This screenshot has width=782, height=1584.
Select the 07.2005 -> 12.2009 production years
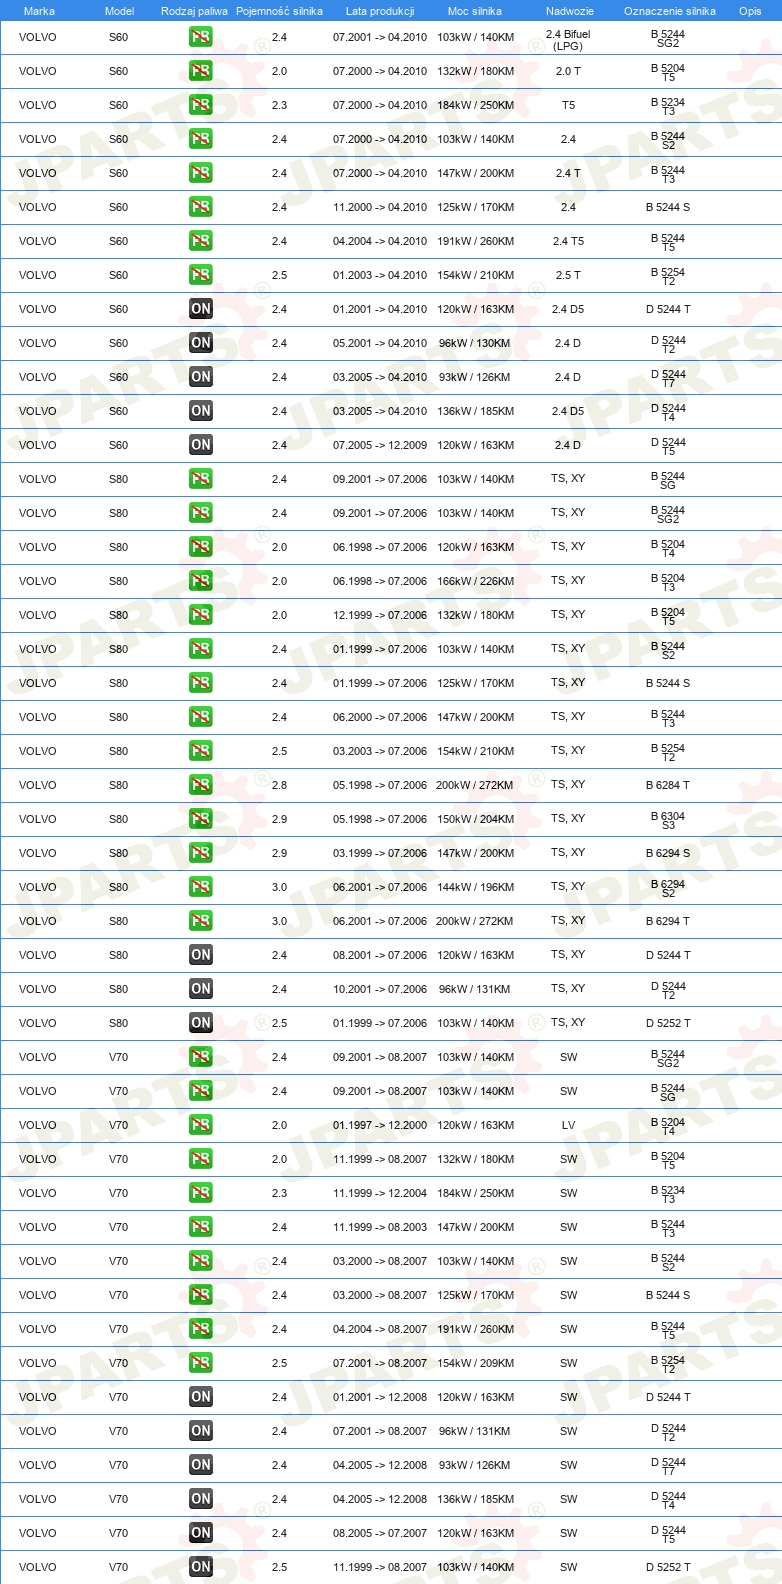(x=380, y=445)
